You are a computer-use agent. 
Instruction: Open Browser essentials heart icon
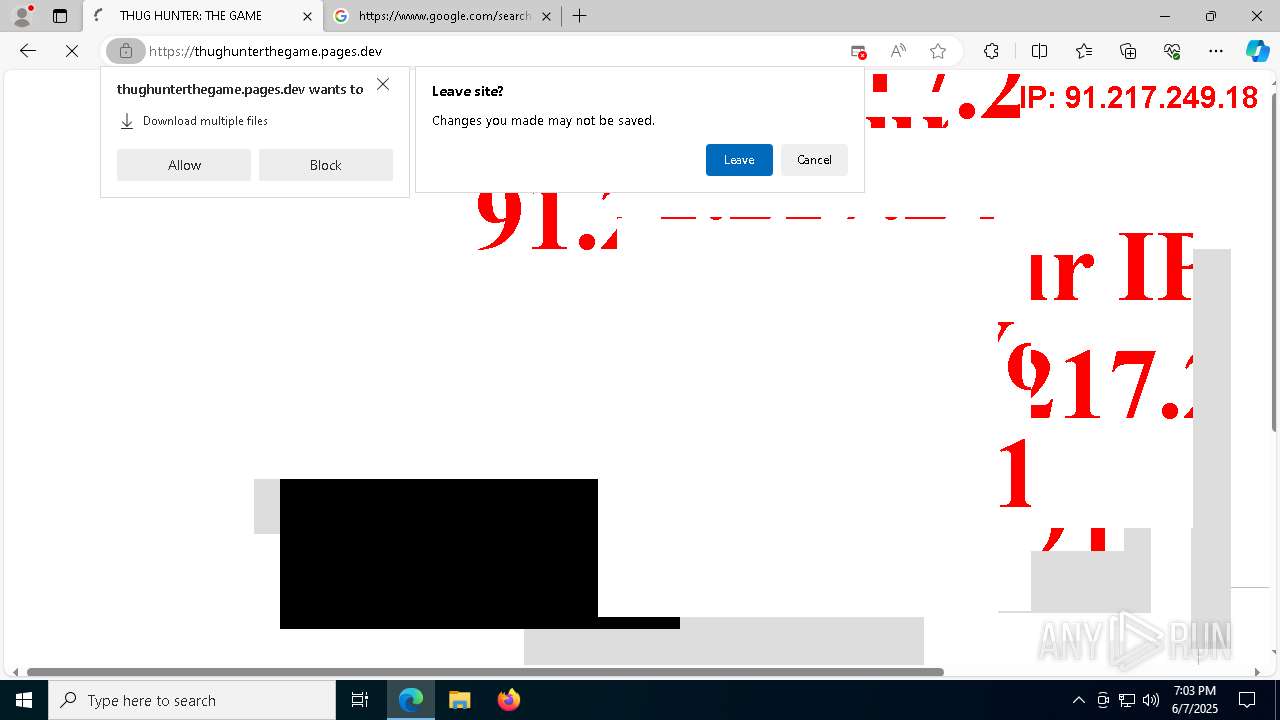coord(1172,51)
